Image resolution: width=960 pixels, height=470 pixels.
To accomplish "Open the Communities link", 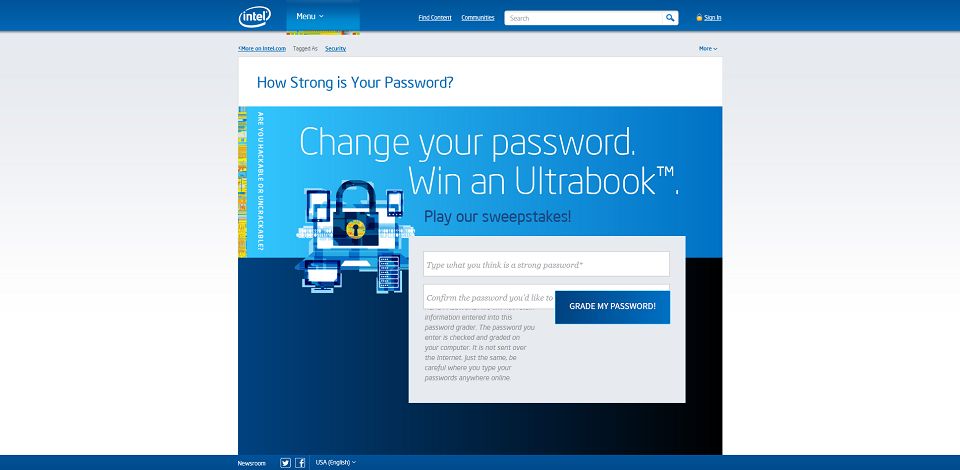I will click(478, 18).
